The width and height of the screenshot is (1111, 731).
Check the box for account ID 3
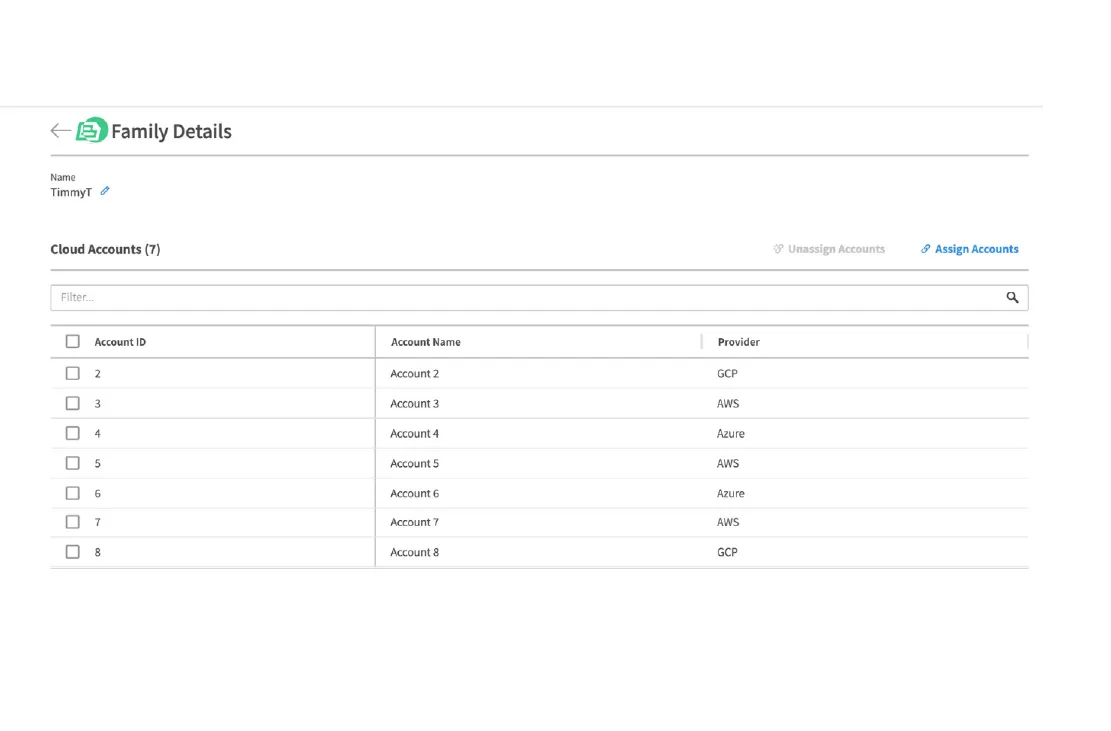pyautogui.click(x=73, y=403)
